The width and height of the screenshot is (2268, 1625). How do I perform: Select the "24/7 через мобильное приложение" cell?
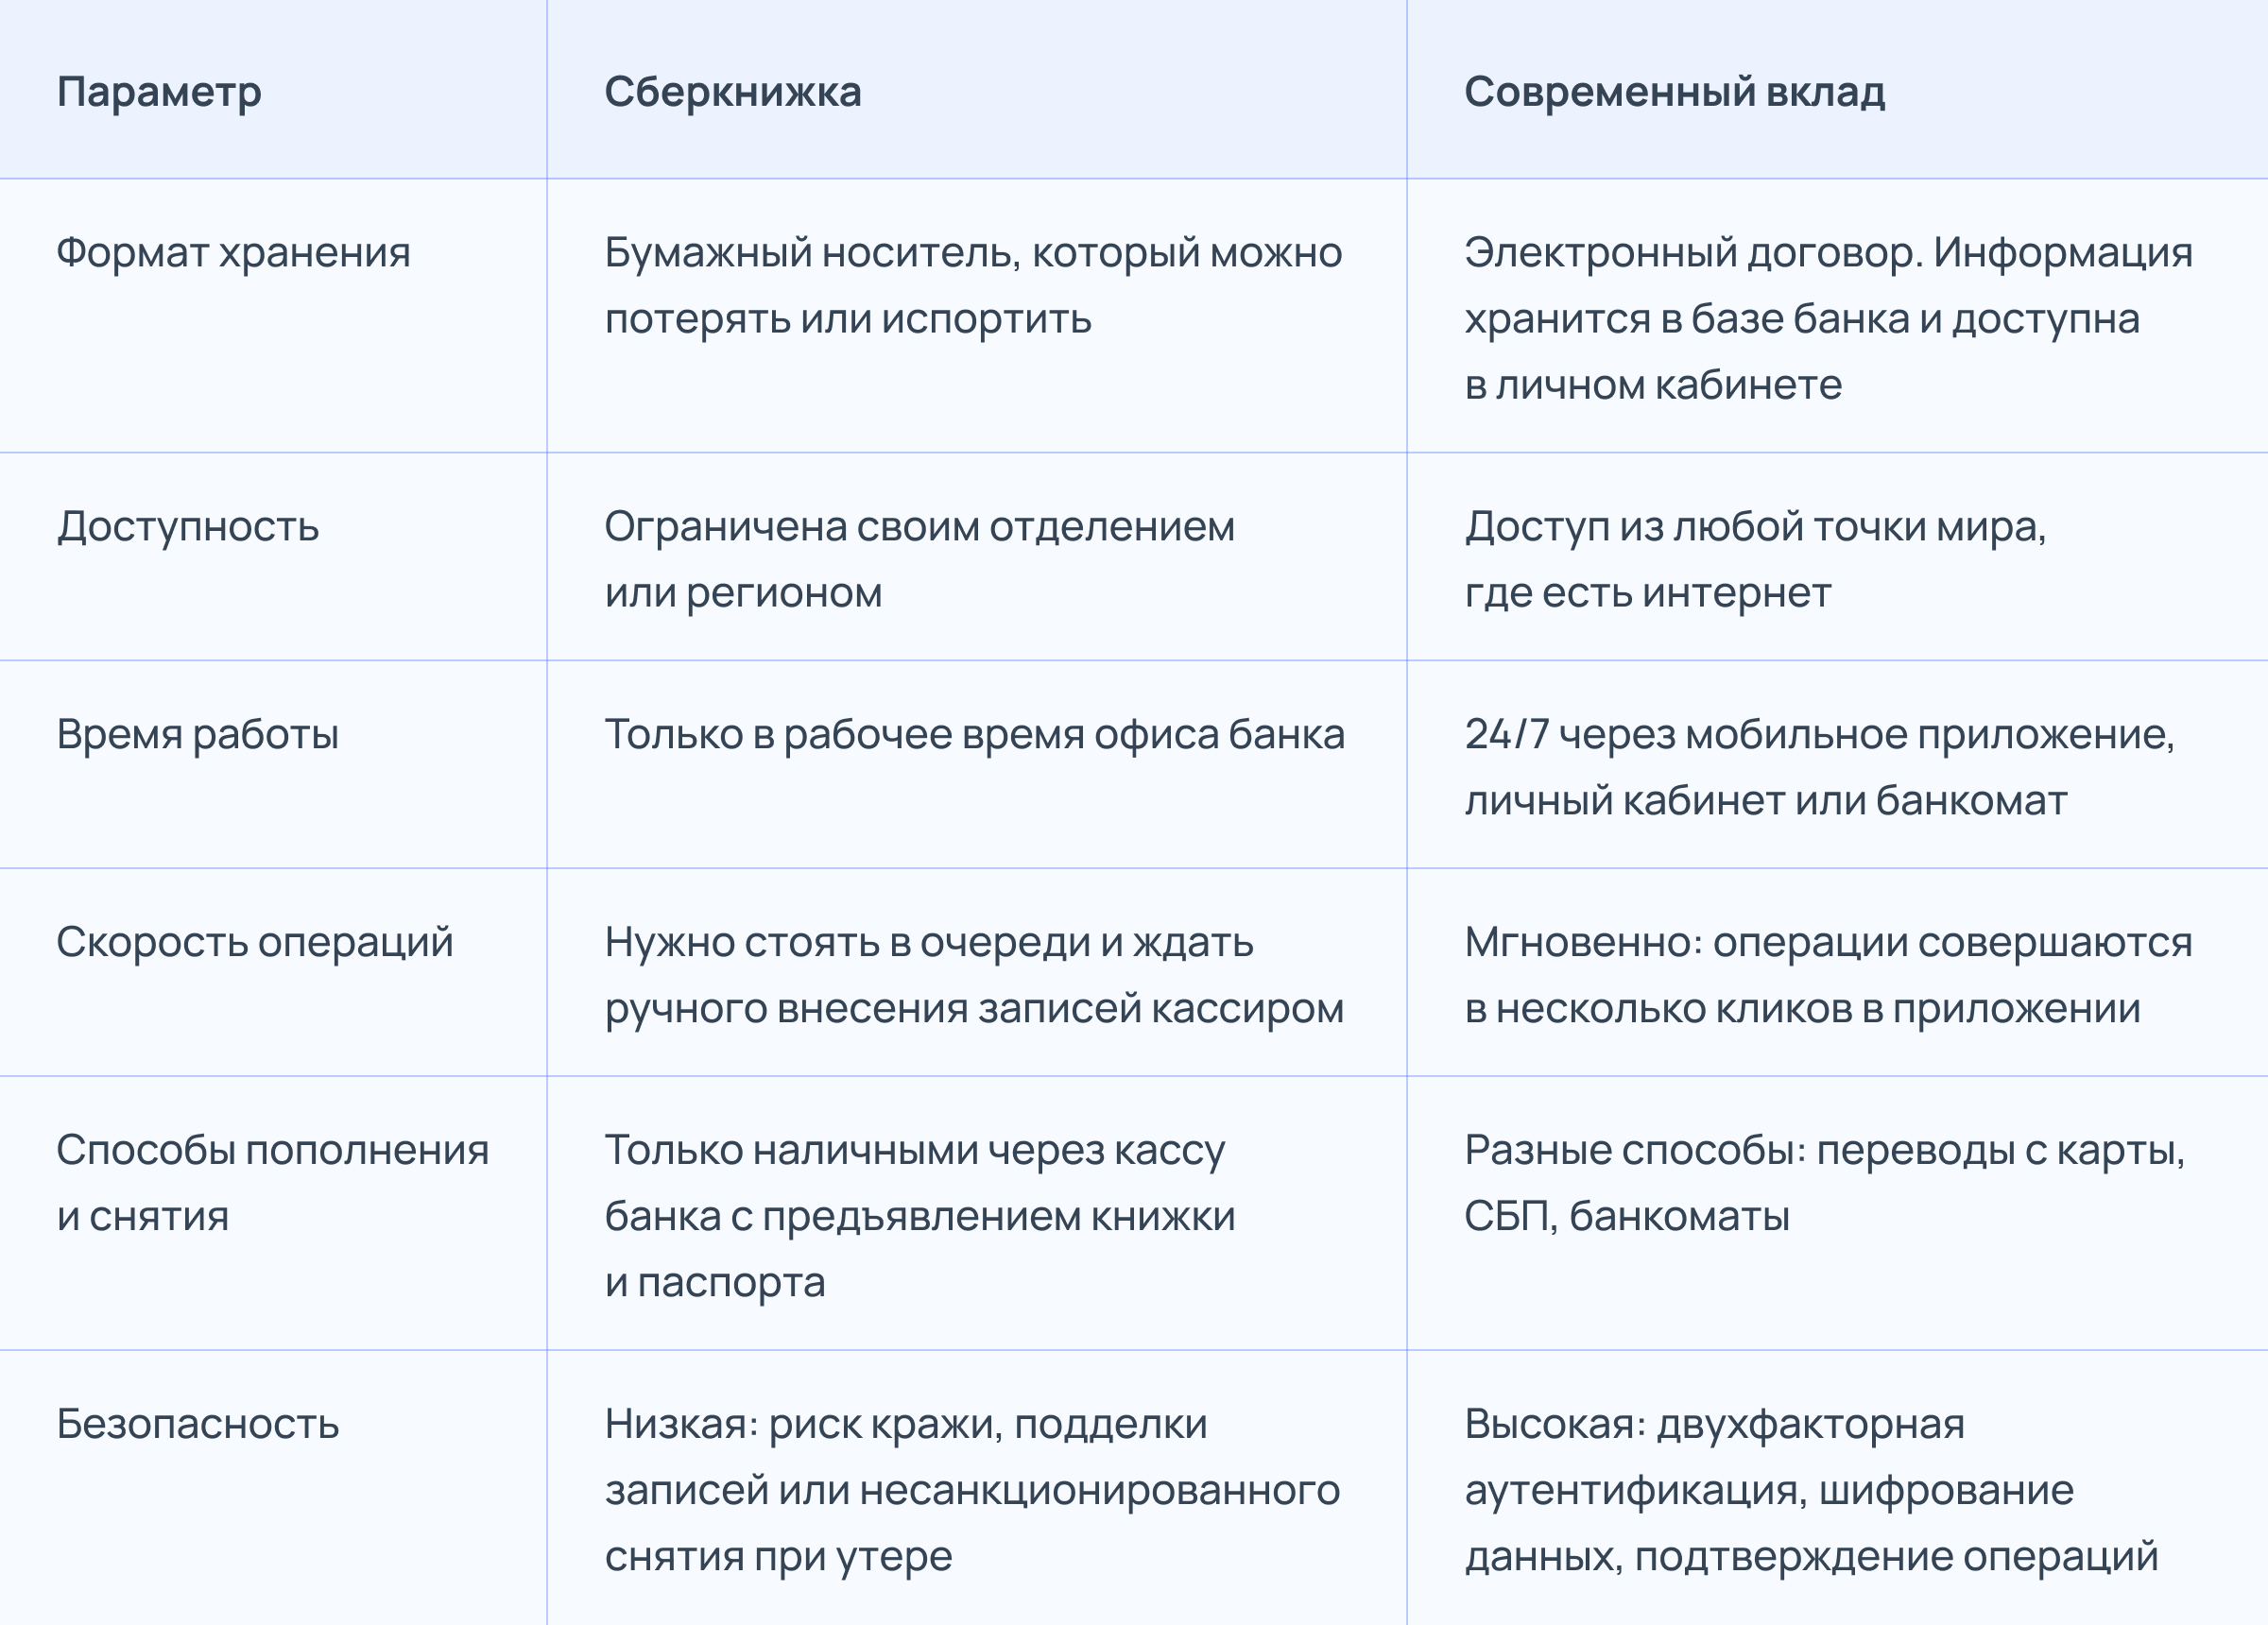pos(1819,767)
